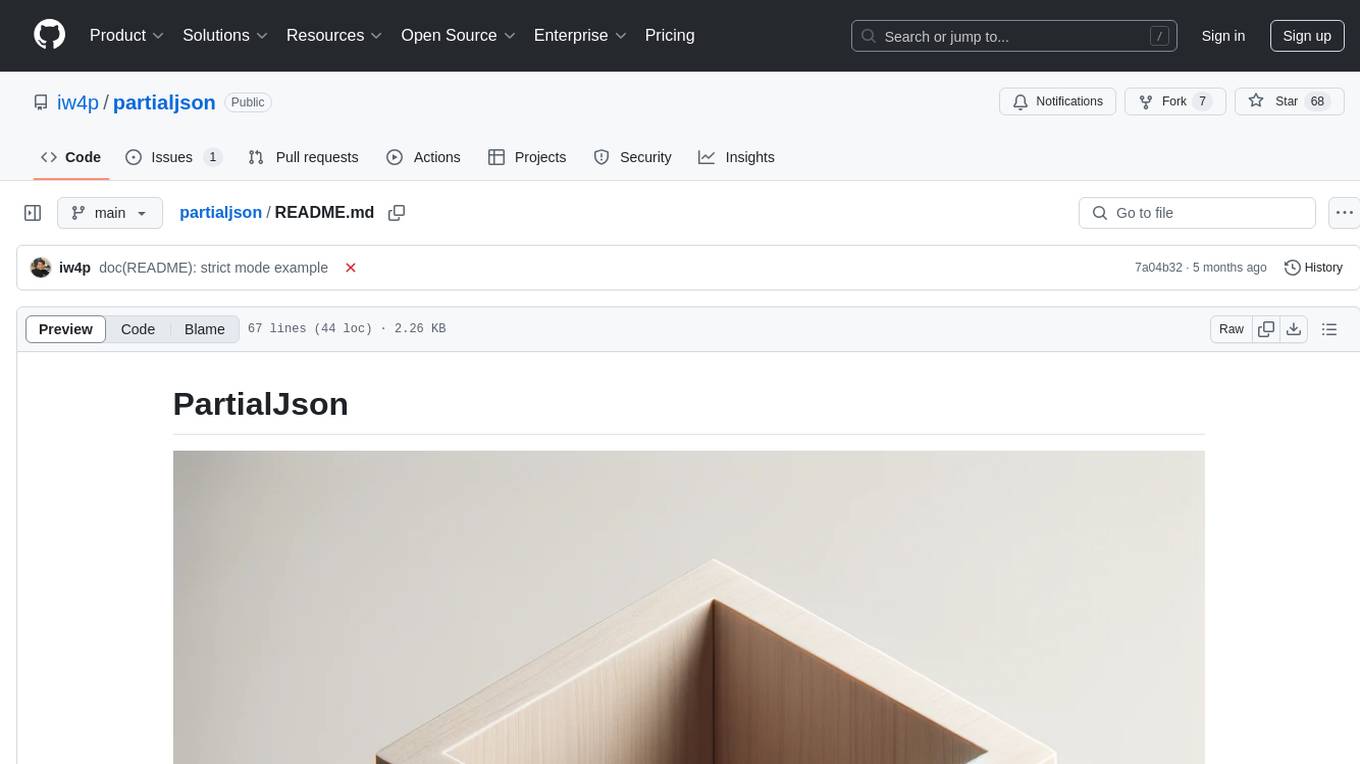Image resolution: width=1360 pixels, height=764 pixels.
Task: Click the Sign up button
Action: click(x=1307, y=36)
